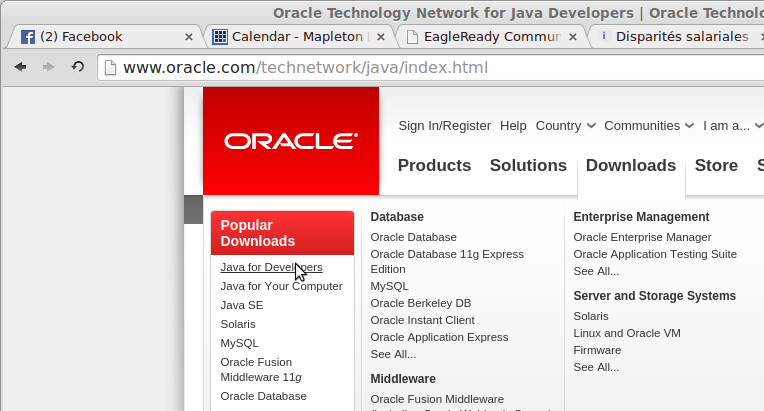764x411 pixels.
Task: Open Oracle Fusion Middleware 11g link
Action: 261,370
